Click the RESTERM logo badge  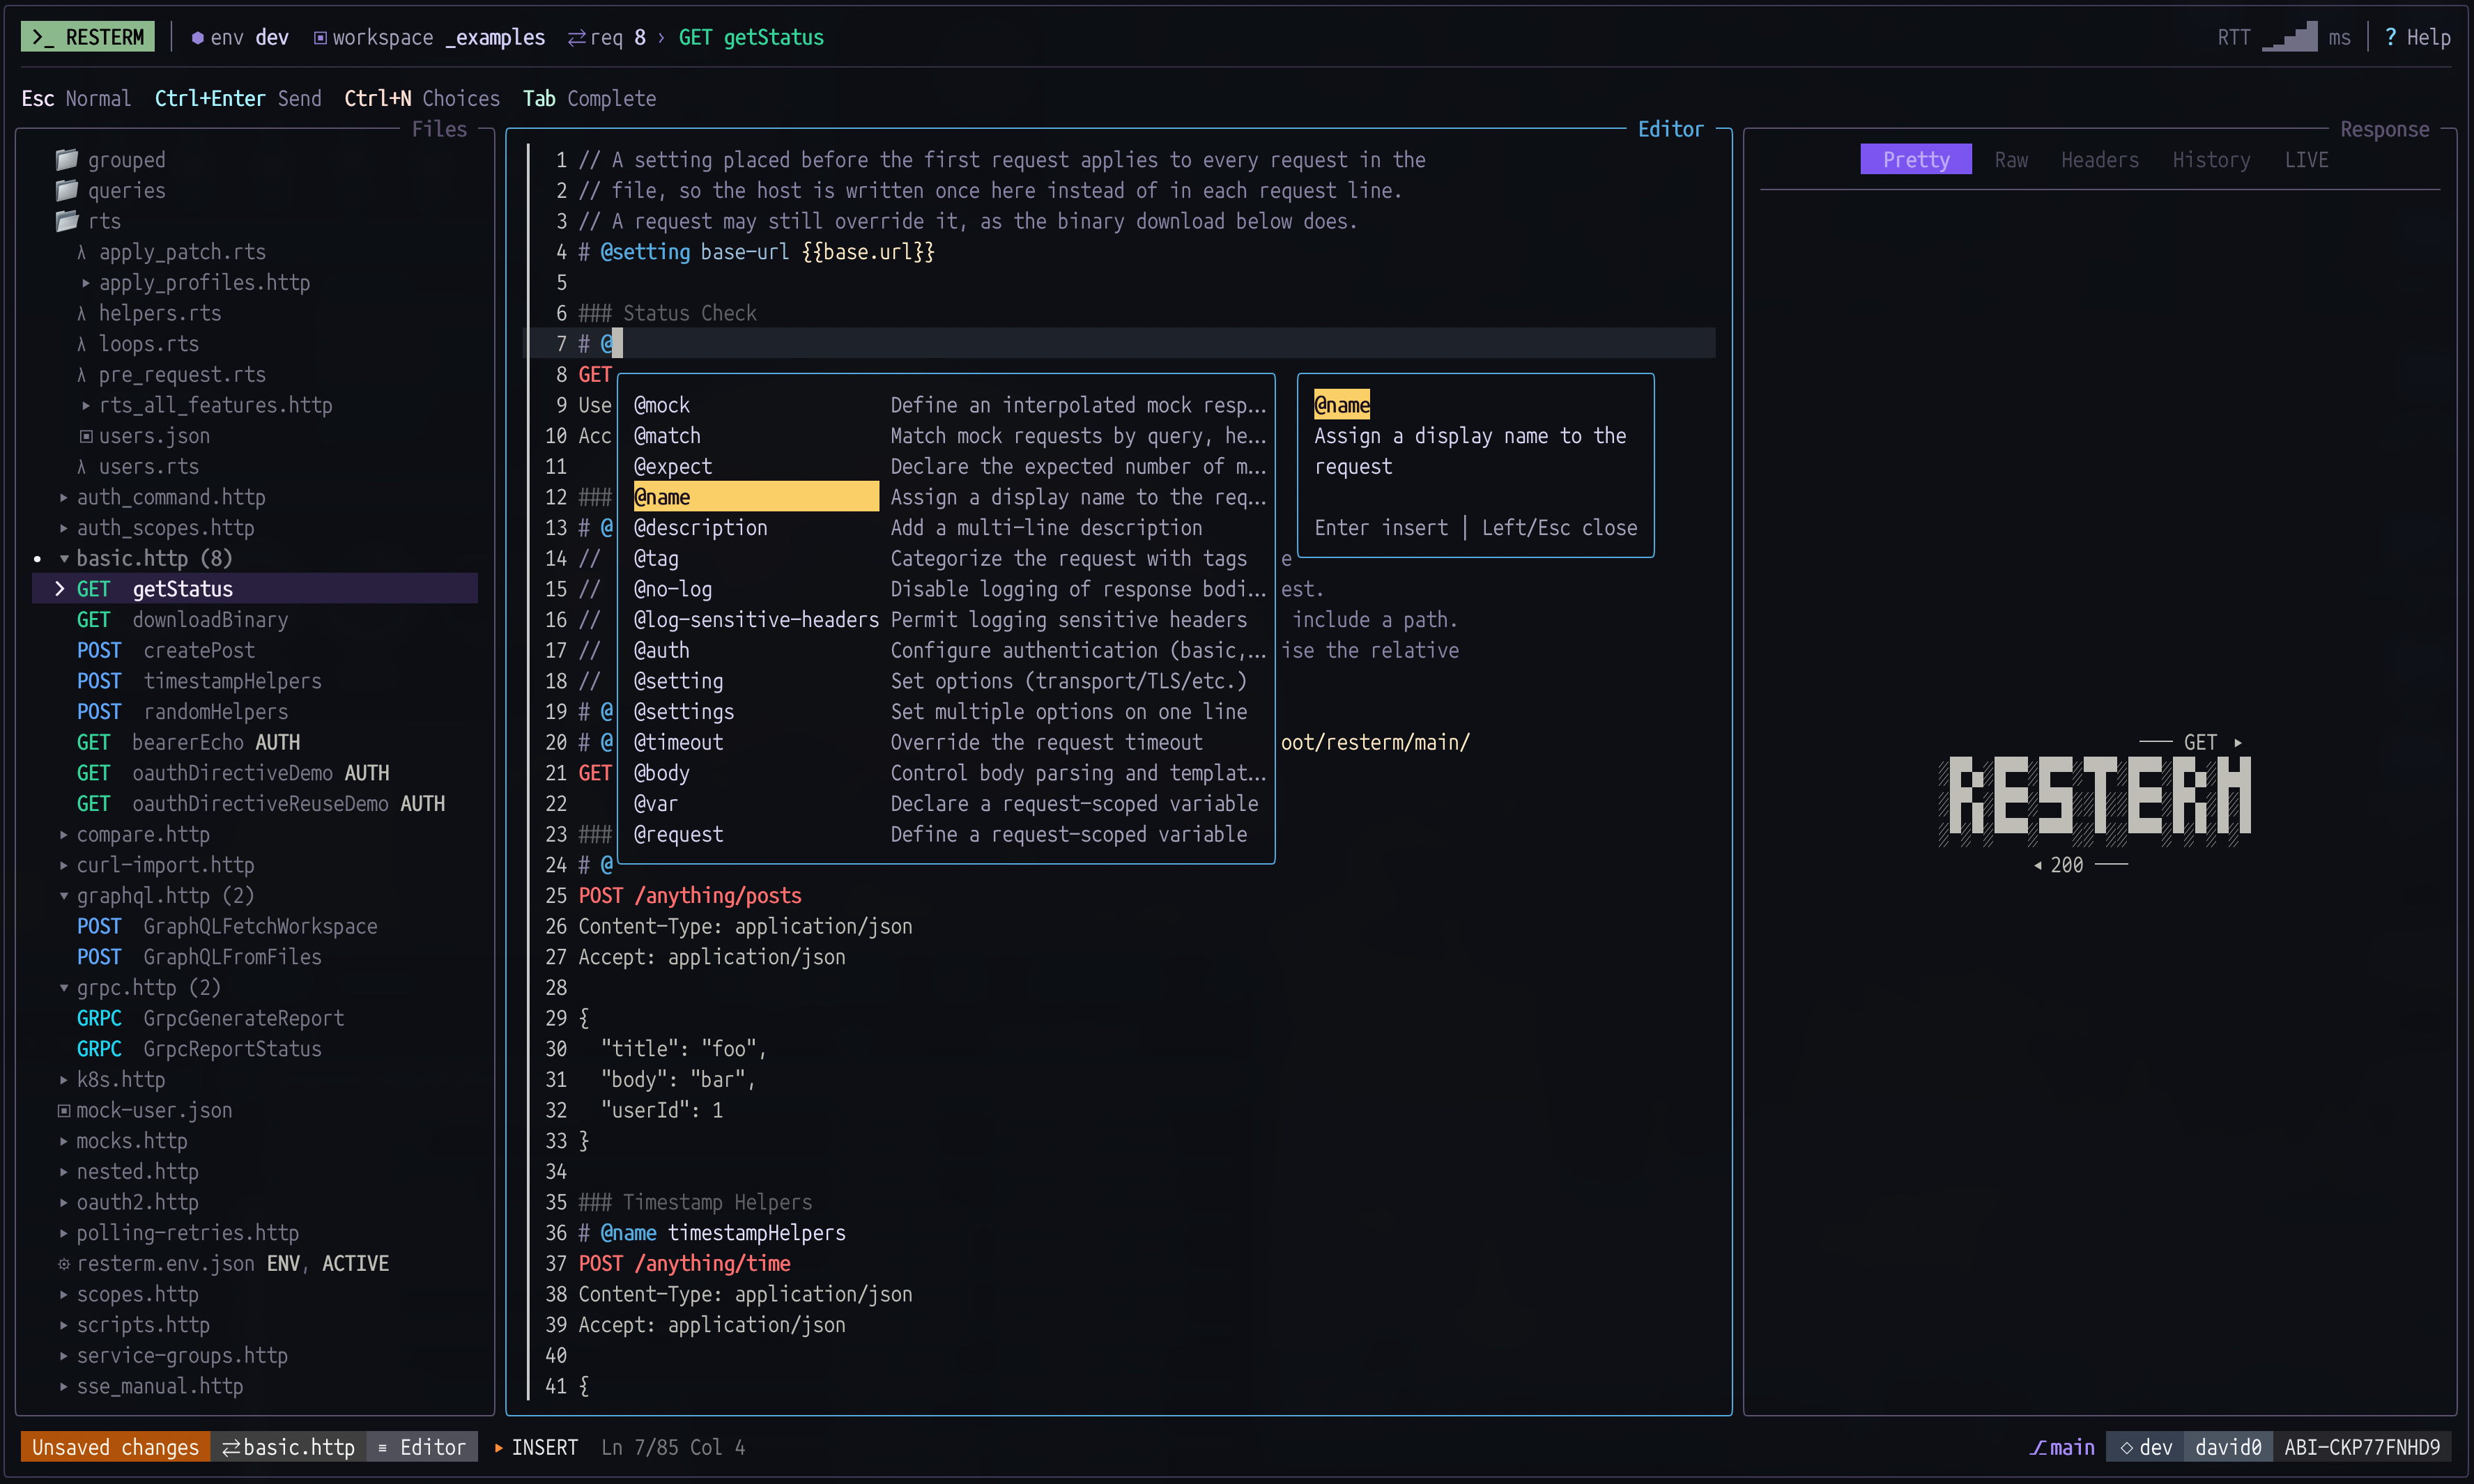click(88, 37)
